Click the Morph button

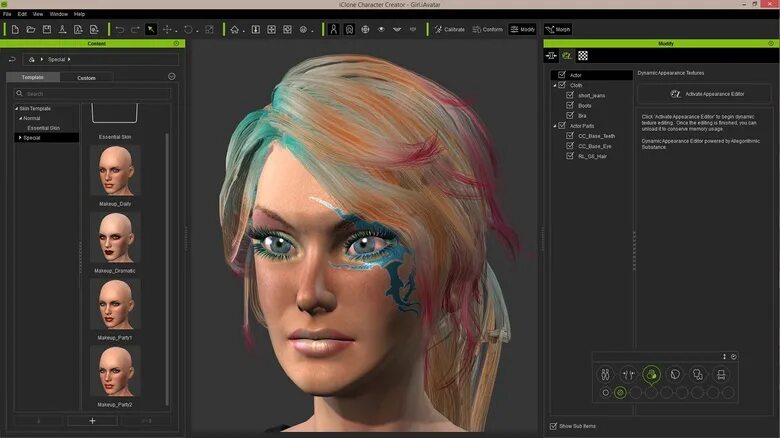(x=558, y=29)
